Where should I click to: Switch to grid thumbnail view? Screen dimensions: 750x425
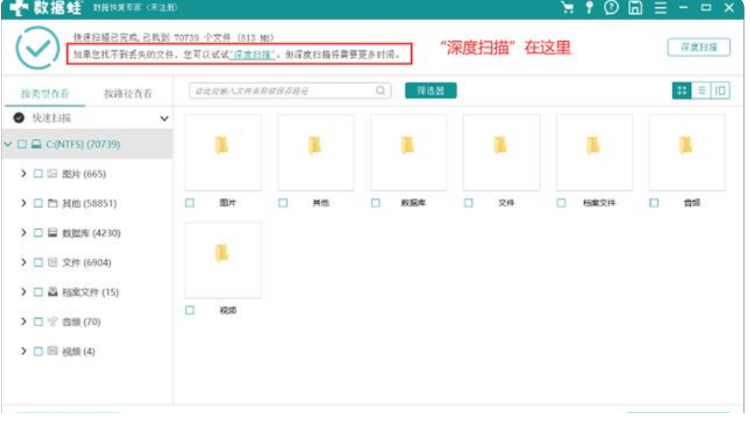point(682,91)
